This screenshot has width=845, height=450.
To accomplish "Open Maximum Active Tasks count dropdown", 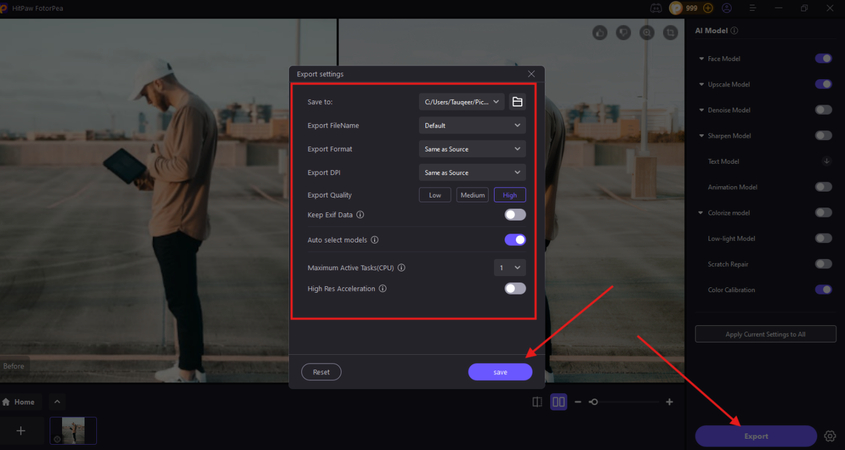I will 510,268.
